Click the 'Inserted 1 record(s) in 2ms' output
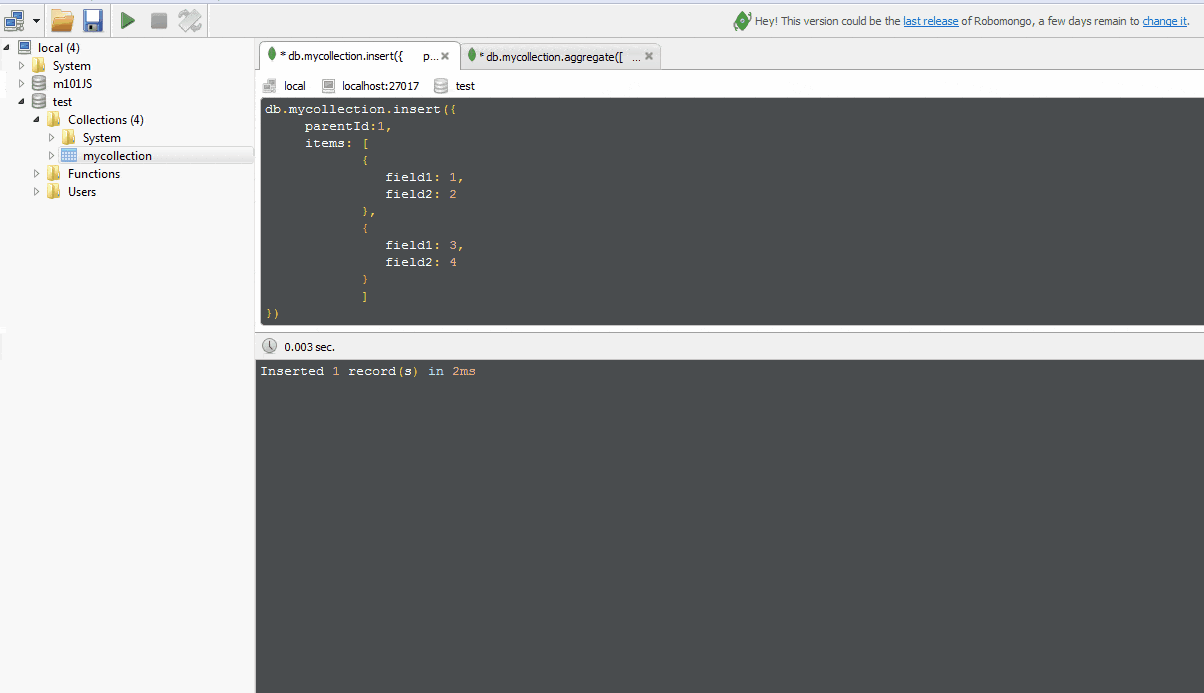 (x=368, y=371)
